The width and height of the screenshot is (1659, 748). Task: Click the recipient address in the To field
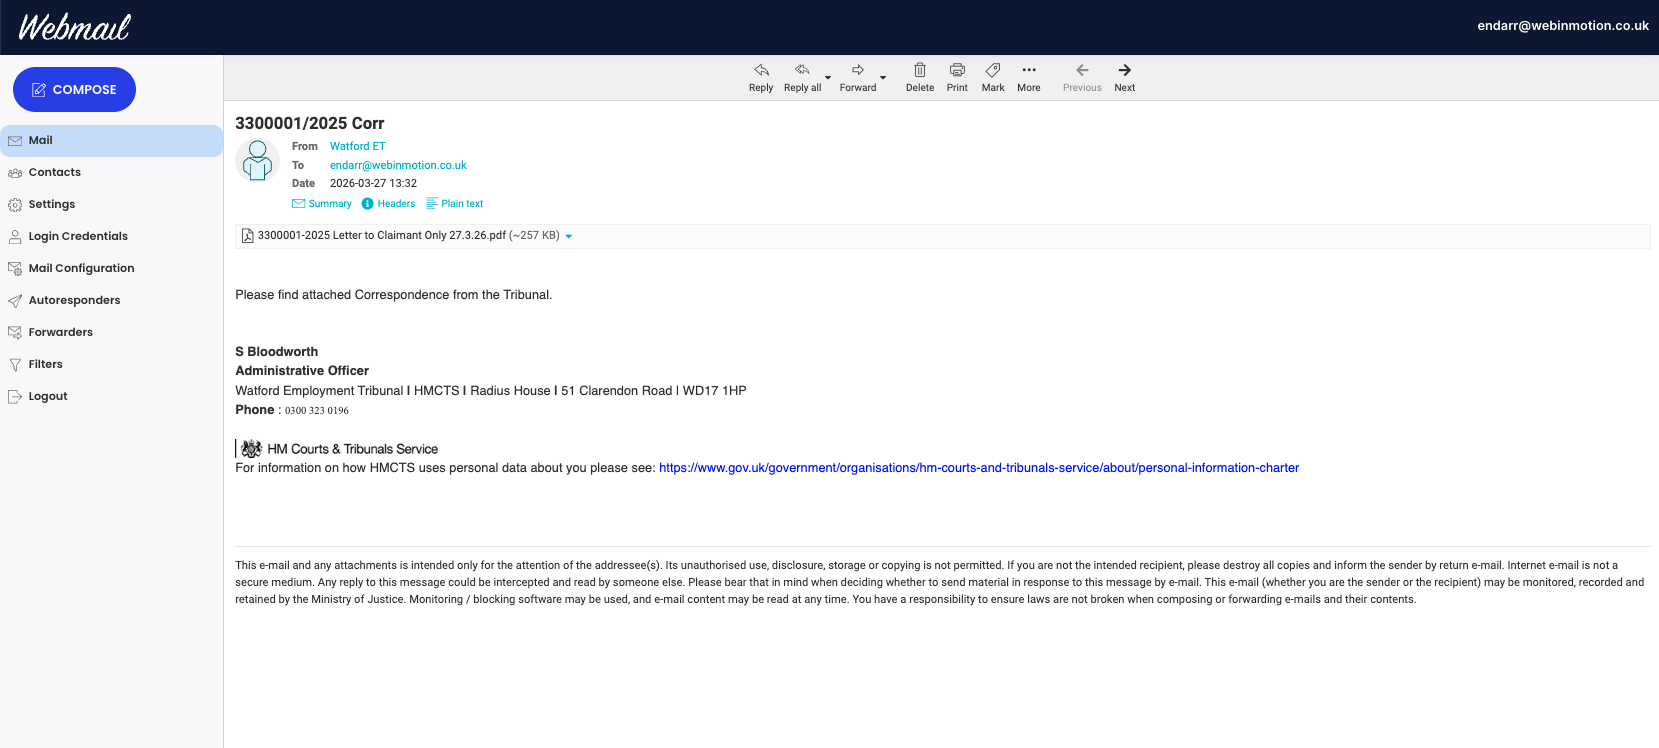click(398, 165)
